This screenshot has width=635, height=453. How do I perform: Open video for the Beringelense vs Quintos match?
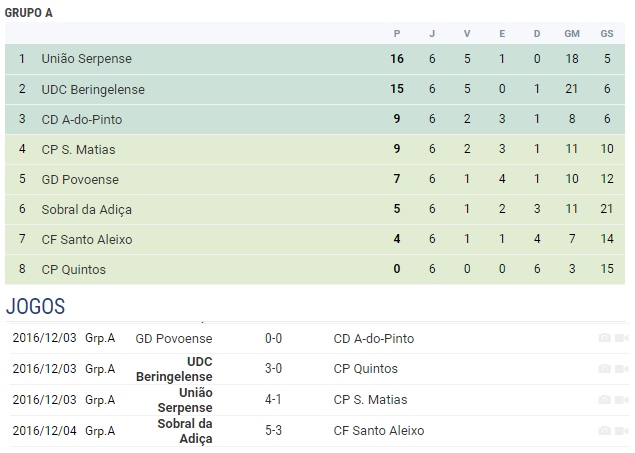(x=621, y=369)
